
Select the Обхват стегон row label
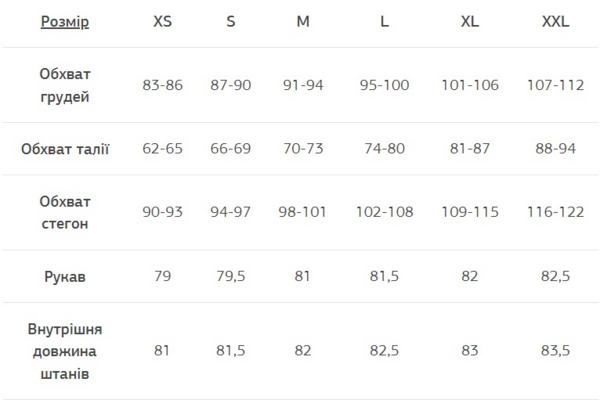pyautogui.click(x=65, y=212)
